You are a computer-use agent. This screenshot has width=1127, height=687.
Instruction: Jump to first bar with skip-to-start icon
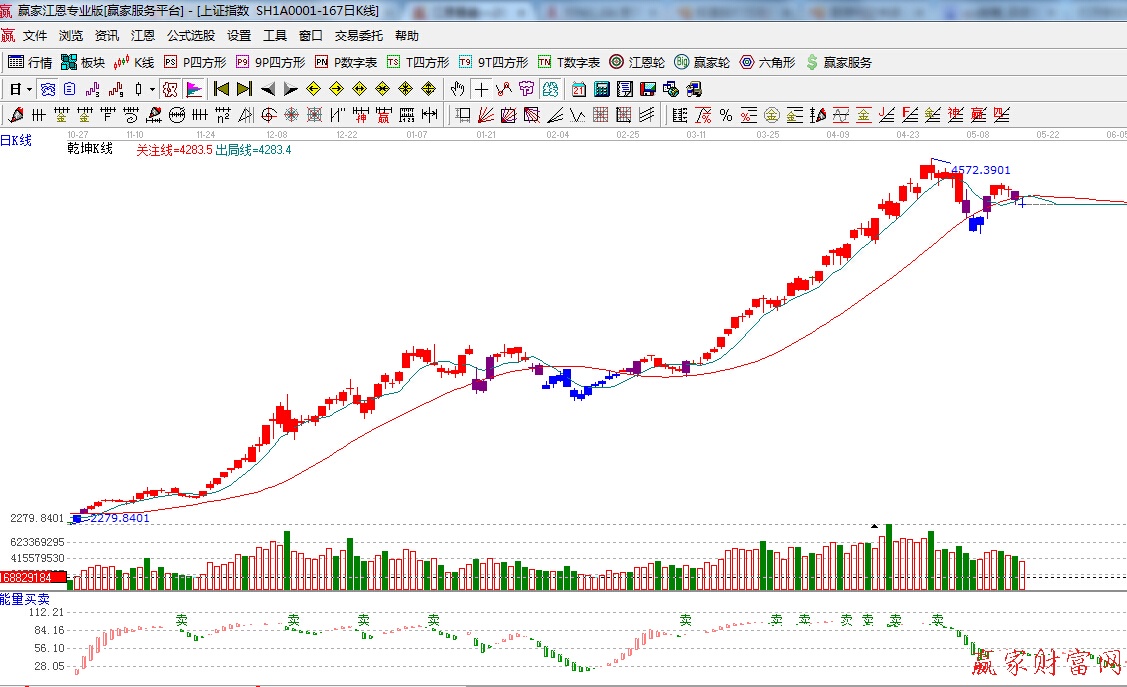click(x=222, y=89)
